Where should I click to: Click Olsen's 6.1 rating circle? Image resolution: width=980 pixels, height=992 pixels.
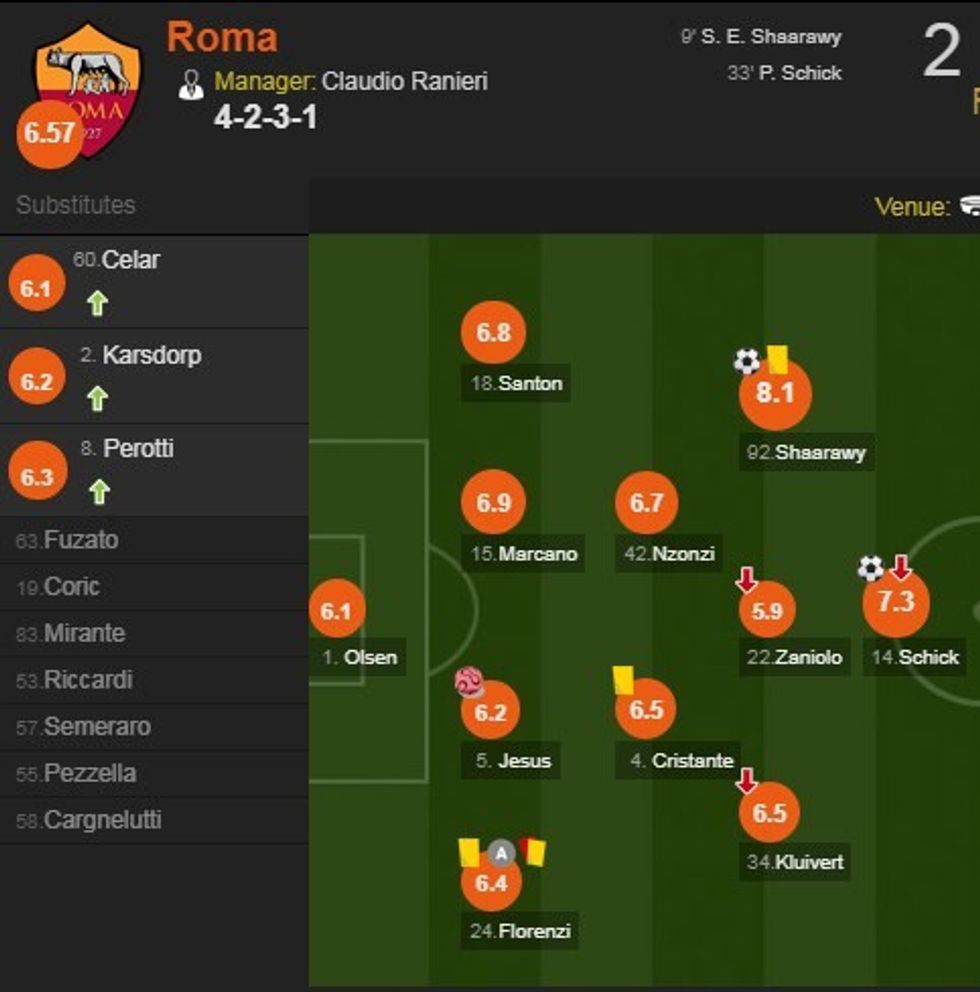[x=337, y=610]
